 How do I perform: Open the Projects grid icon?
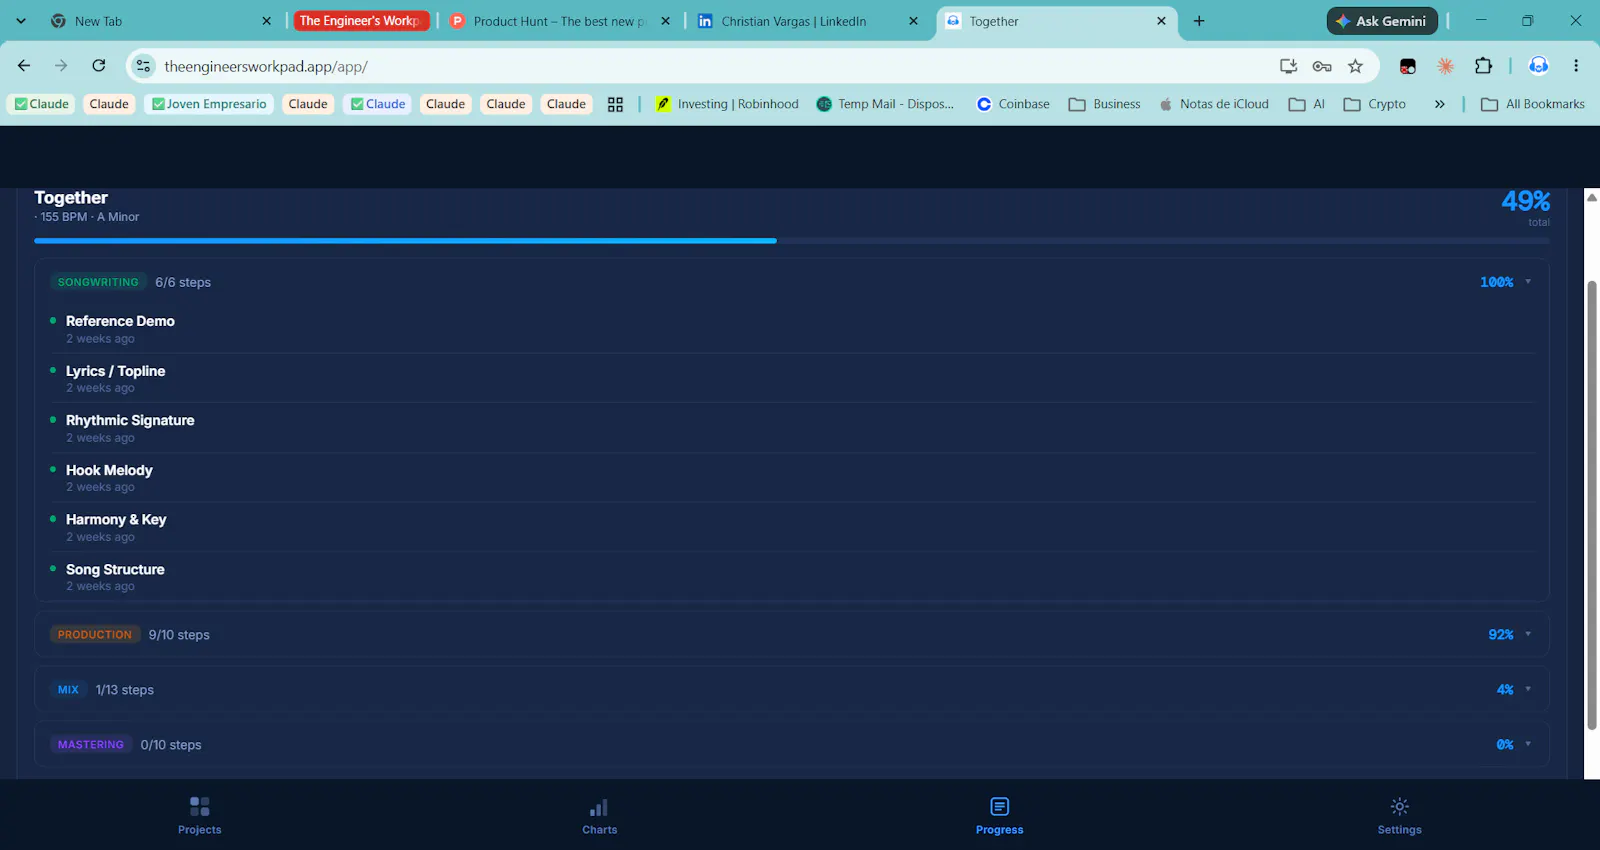pyautogui.click(x=200, y=806)
